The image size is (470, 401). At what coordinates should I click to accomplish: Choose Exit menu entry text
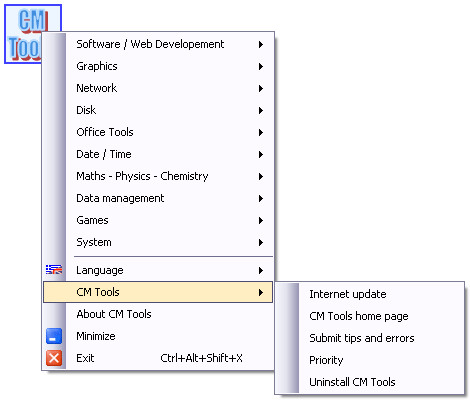coord(85,358)
